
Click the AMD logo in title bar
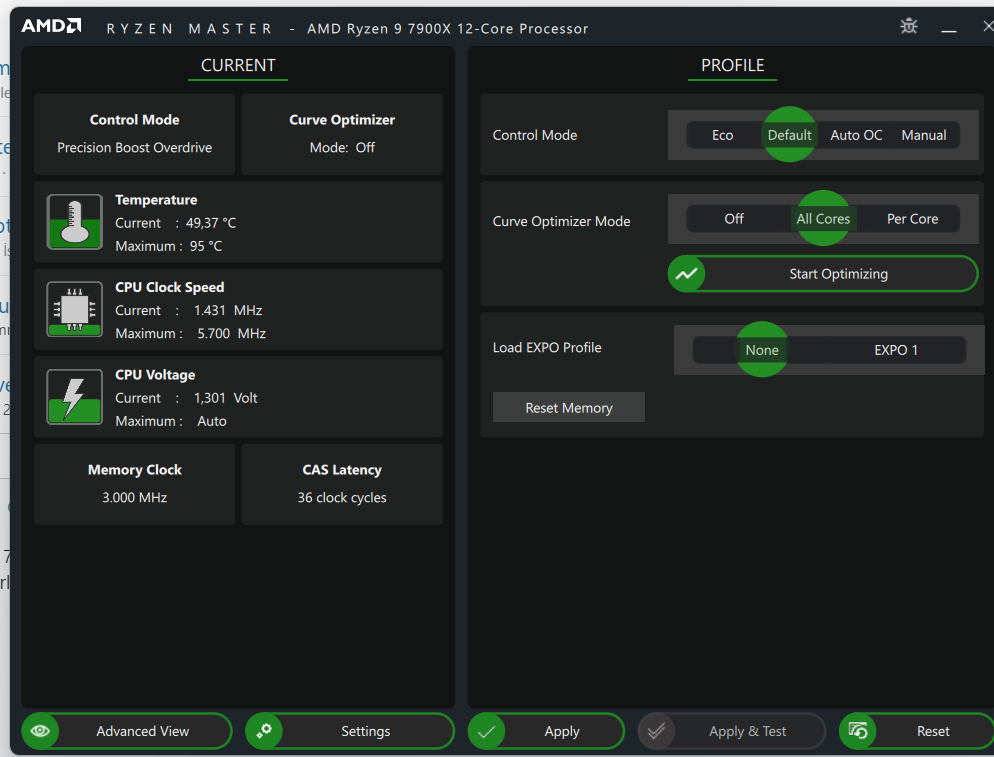click(51, 26)
